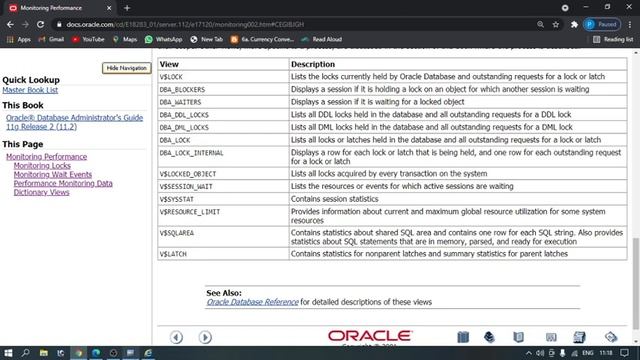
Task: Go to next page using right arrow icon
Action: pyautogui.click(x=205, y=337)
